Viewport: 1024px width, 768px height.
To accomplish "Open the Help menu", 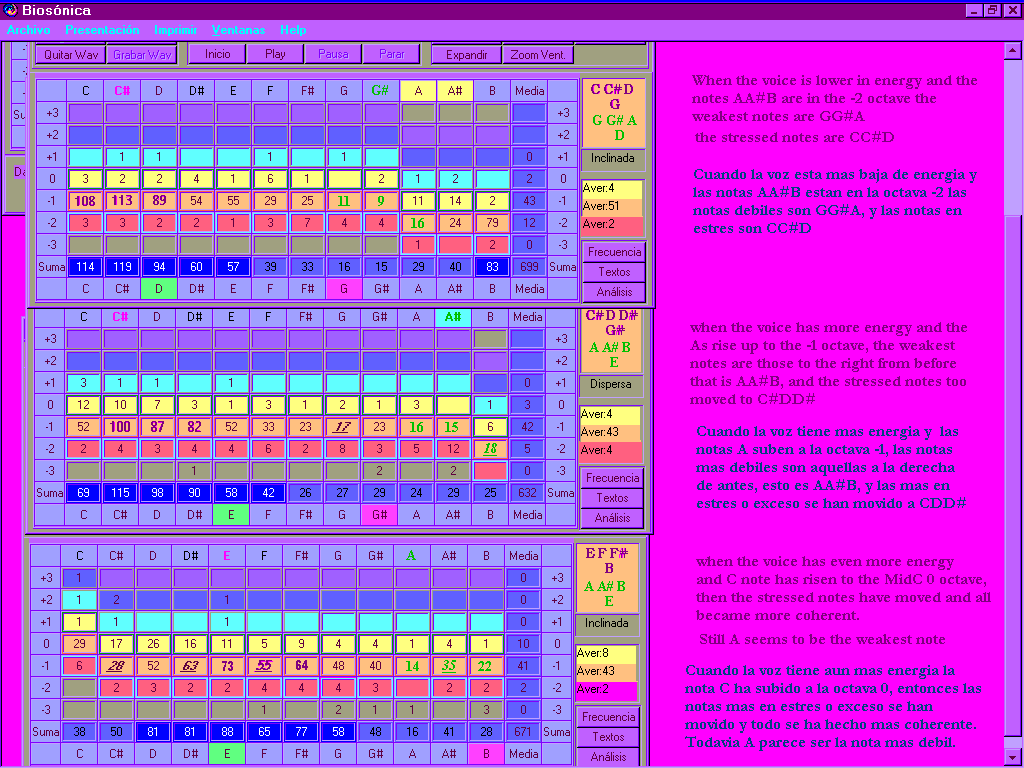I will pos(293,30).
